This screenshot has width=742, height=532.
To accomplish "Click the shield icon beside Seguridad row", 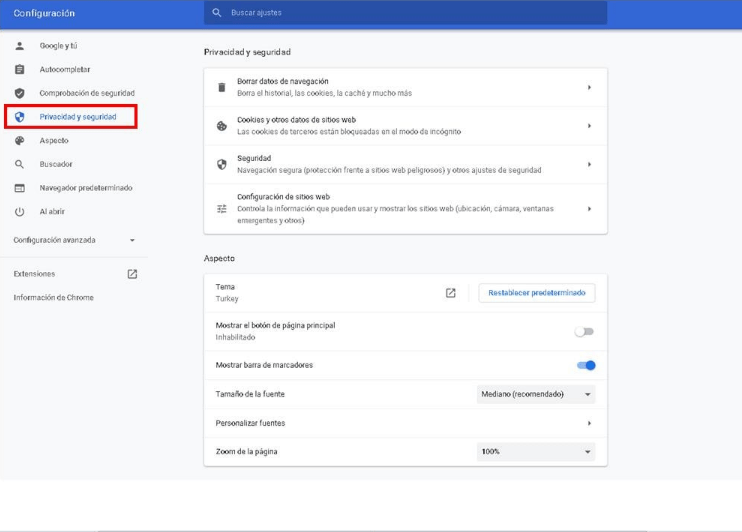I will point(221,164).
